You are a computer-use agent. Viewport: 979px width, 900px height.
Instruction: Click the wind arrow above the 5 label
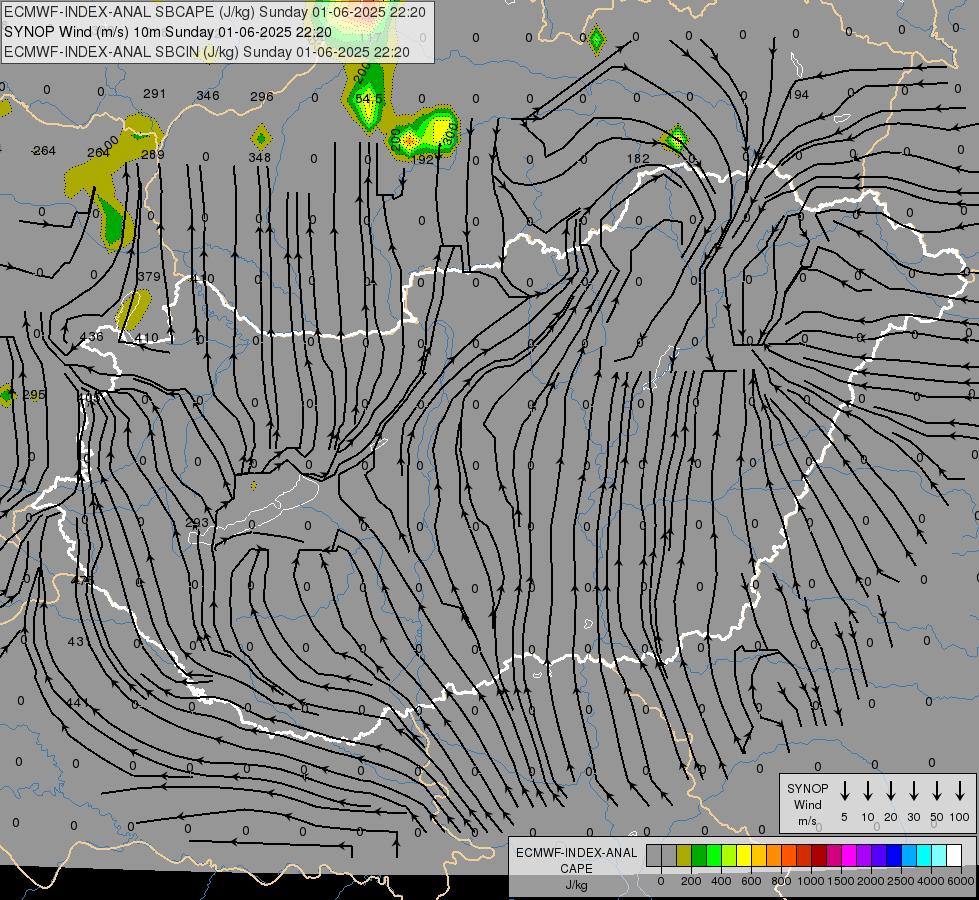tap(844, 790)
